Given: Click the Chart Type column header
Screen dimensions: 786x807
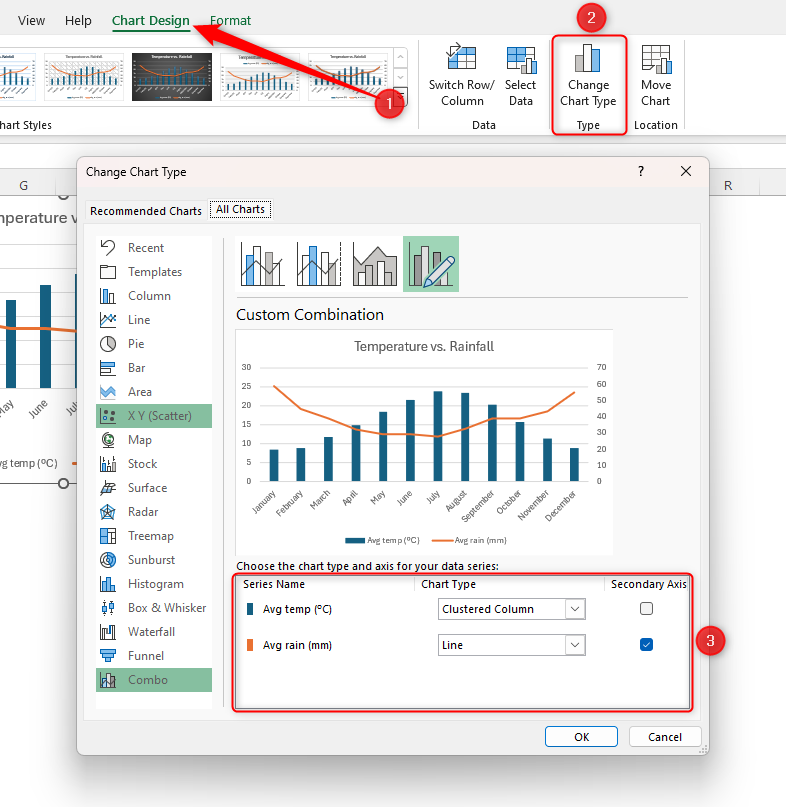Looking at the screenshot, I should pos(448,584).
